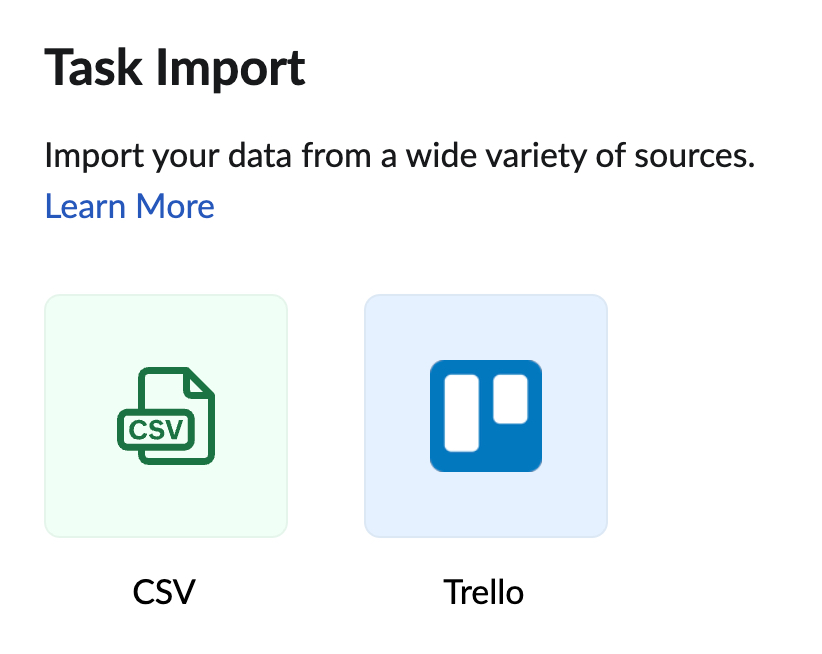Click the CSV label below the icon
822x654 pixels.
[165, 591]
